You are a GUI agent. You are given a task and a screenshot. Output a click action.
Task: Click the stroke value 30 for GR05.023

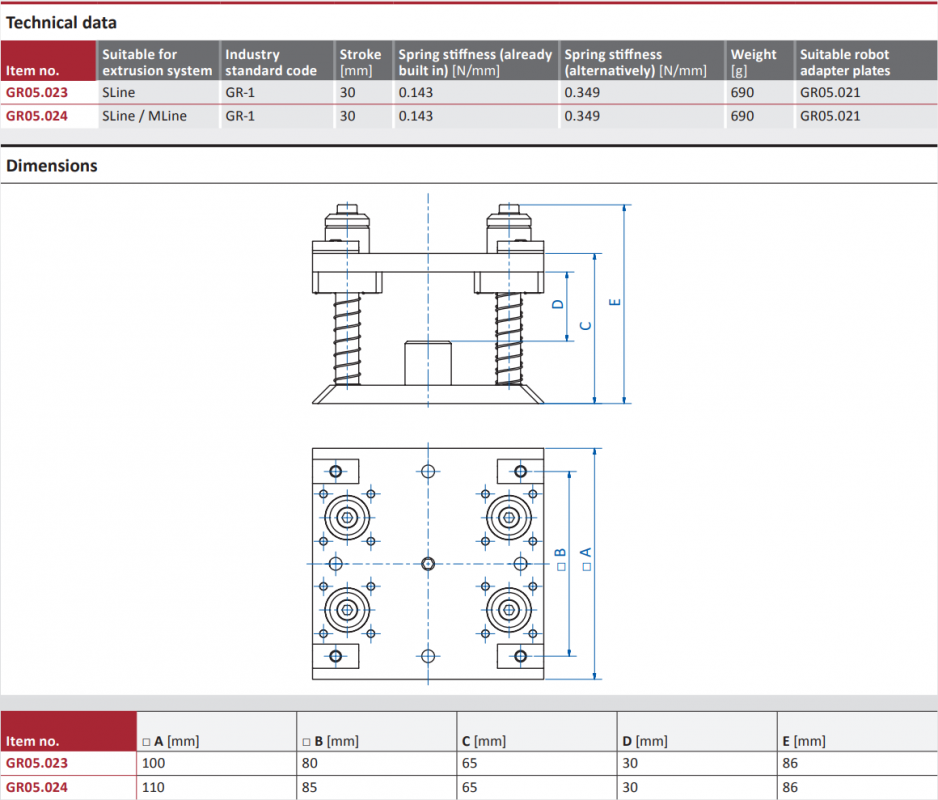(x=348, y=93)
